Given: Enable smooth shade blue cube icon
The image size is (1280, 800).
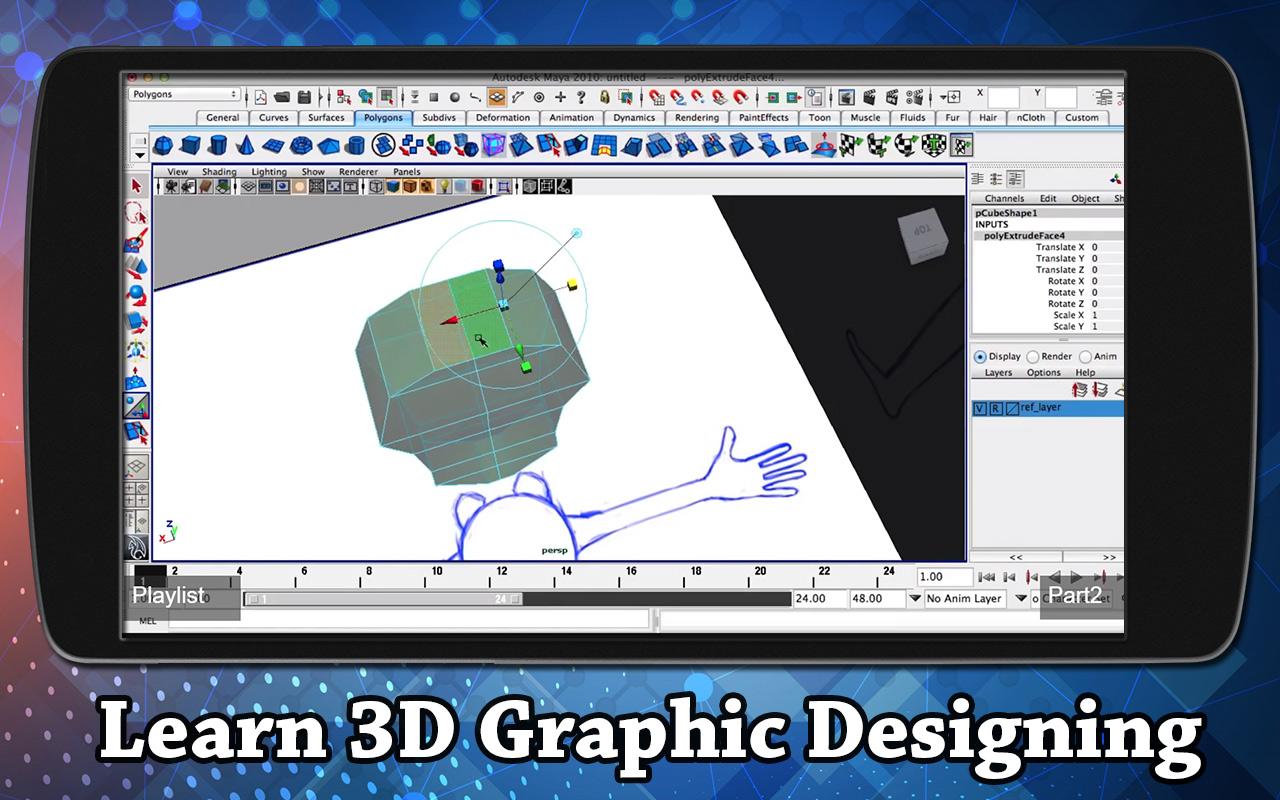Looking at the screenshot, I should click(x=393, y=186).
